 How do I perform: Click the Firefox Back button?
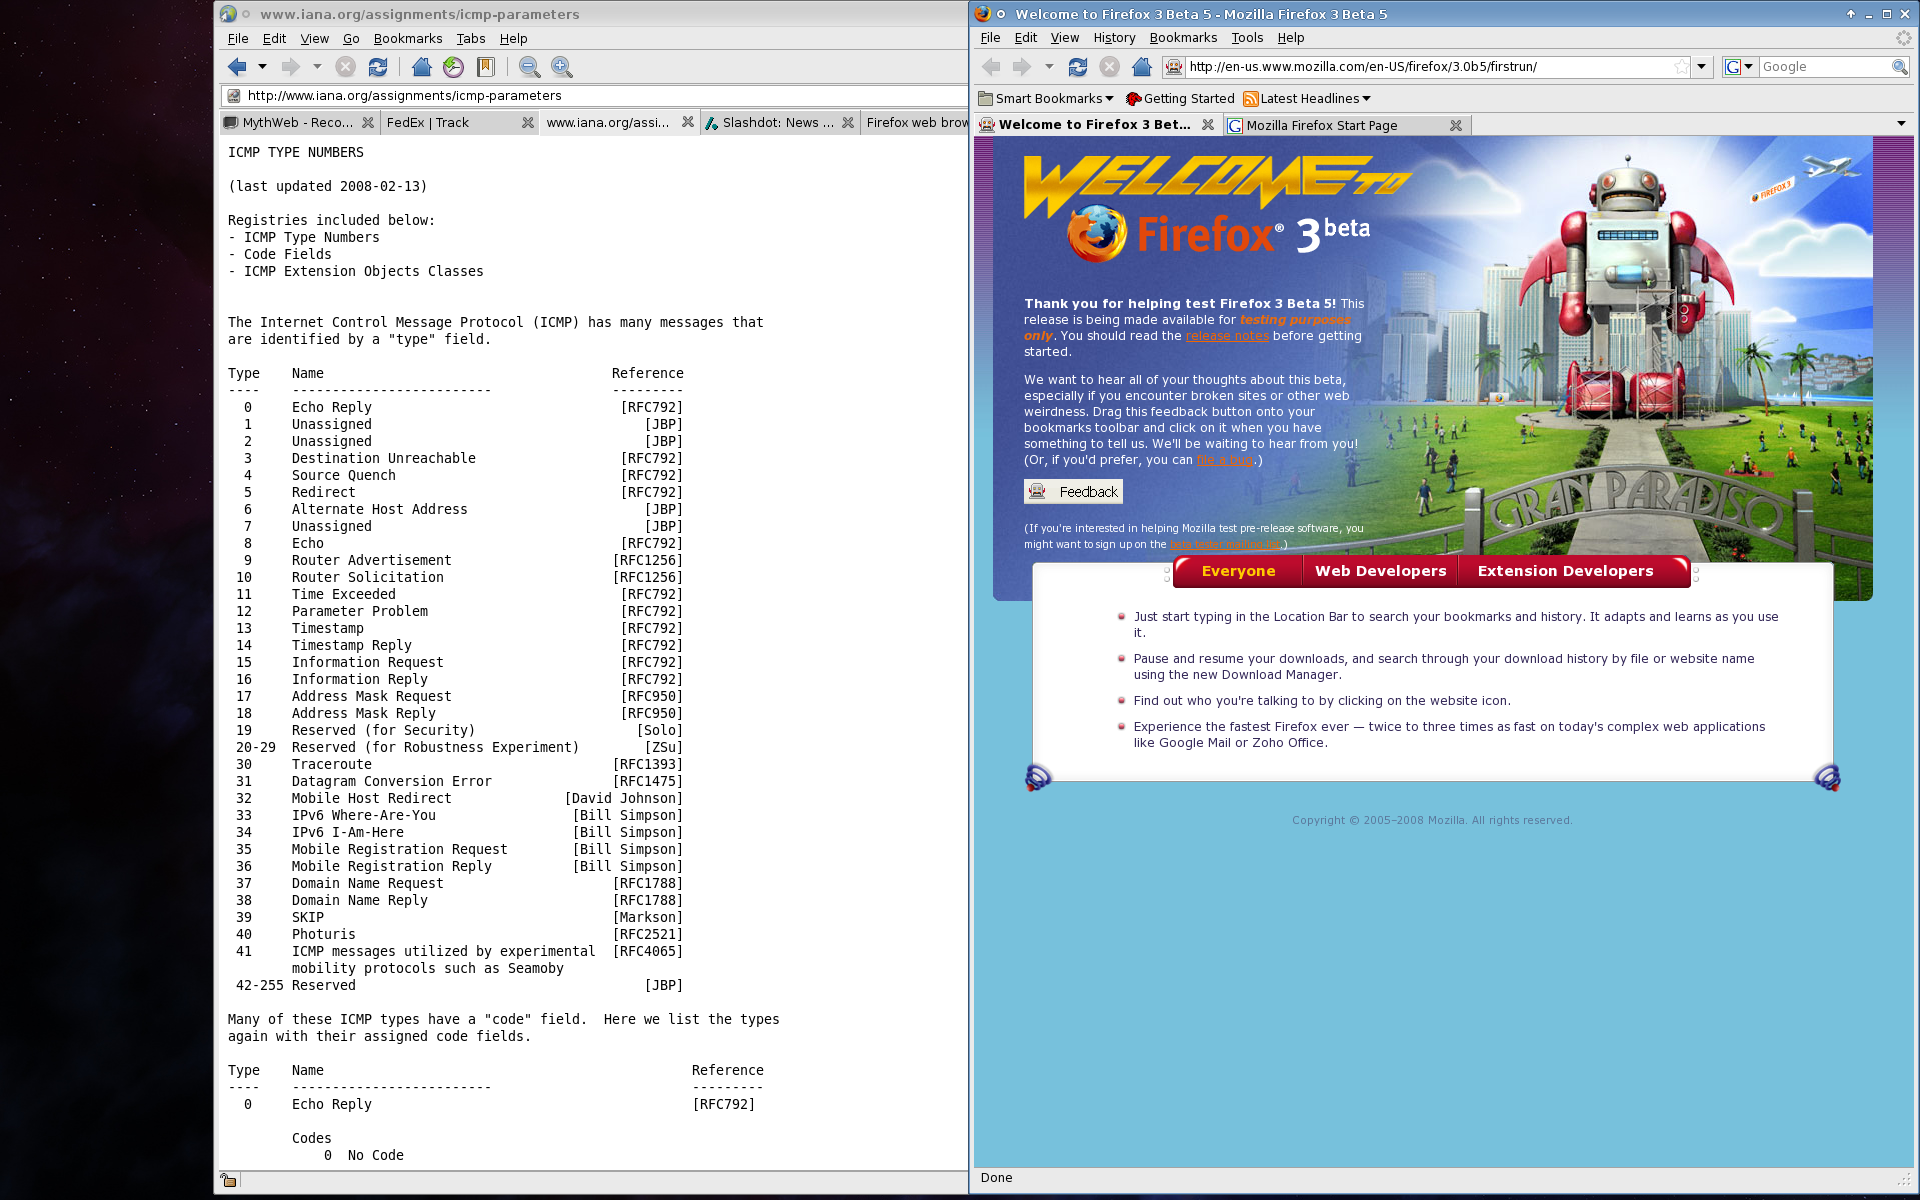click(991, 67)
